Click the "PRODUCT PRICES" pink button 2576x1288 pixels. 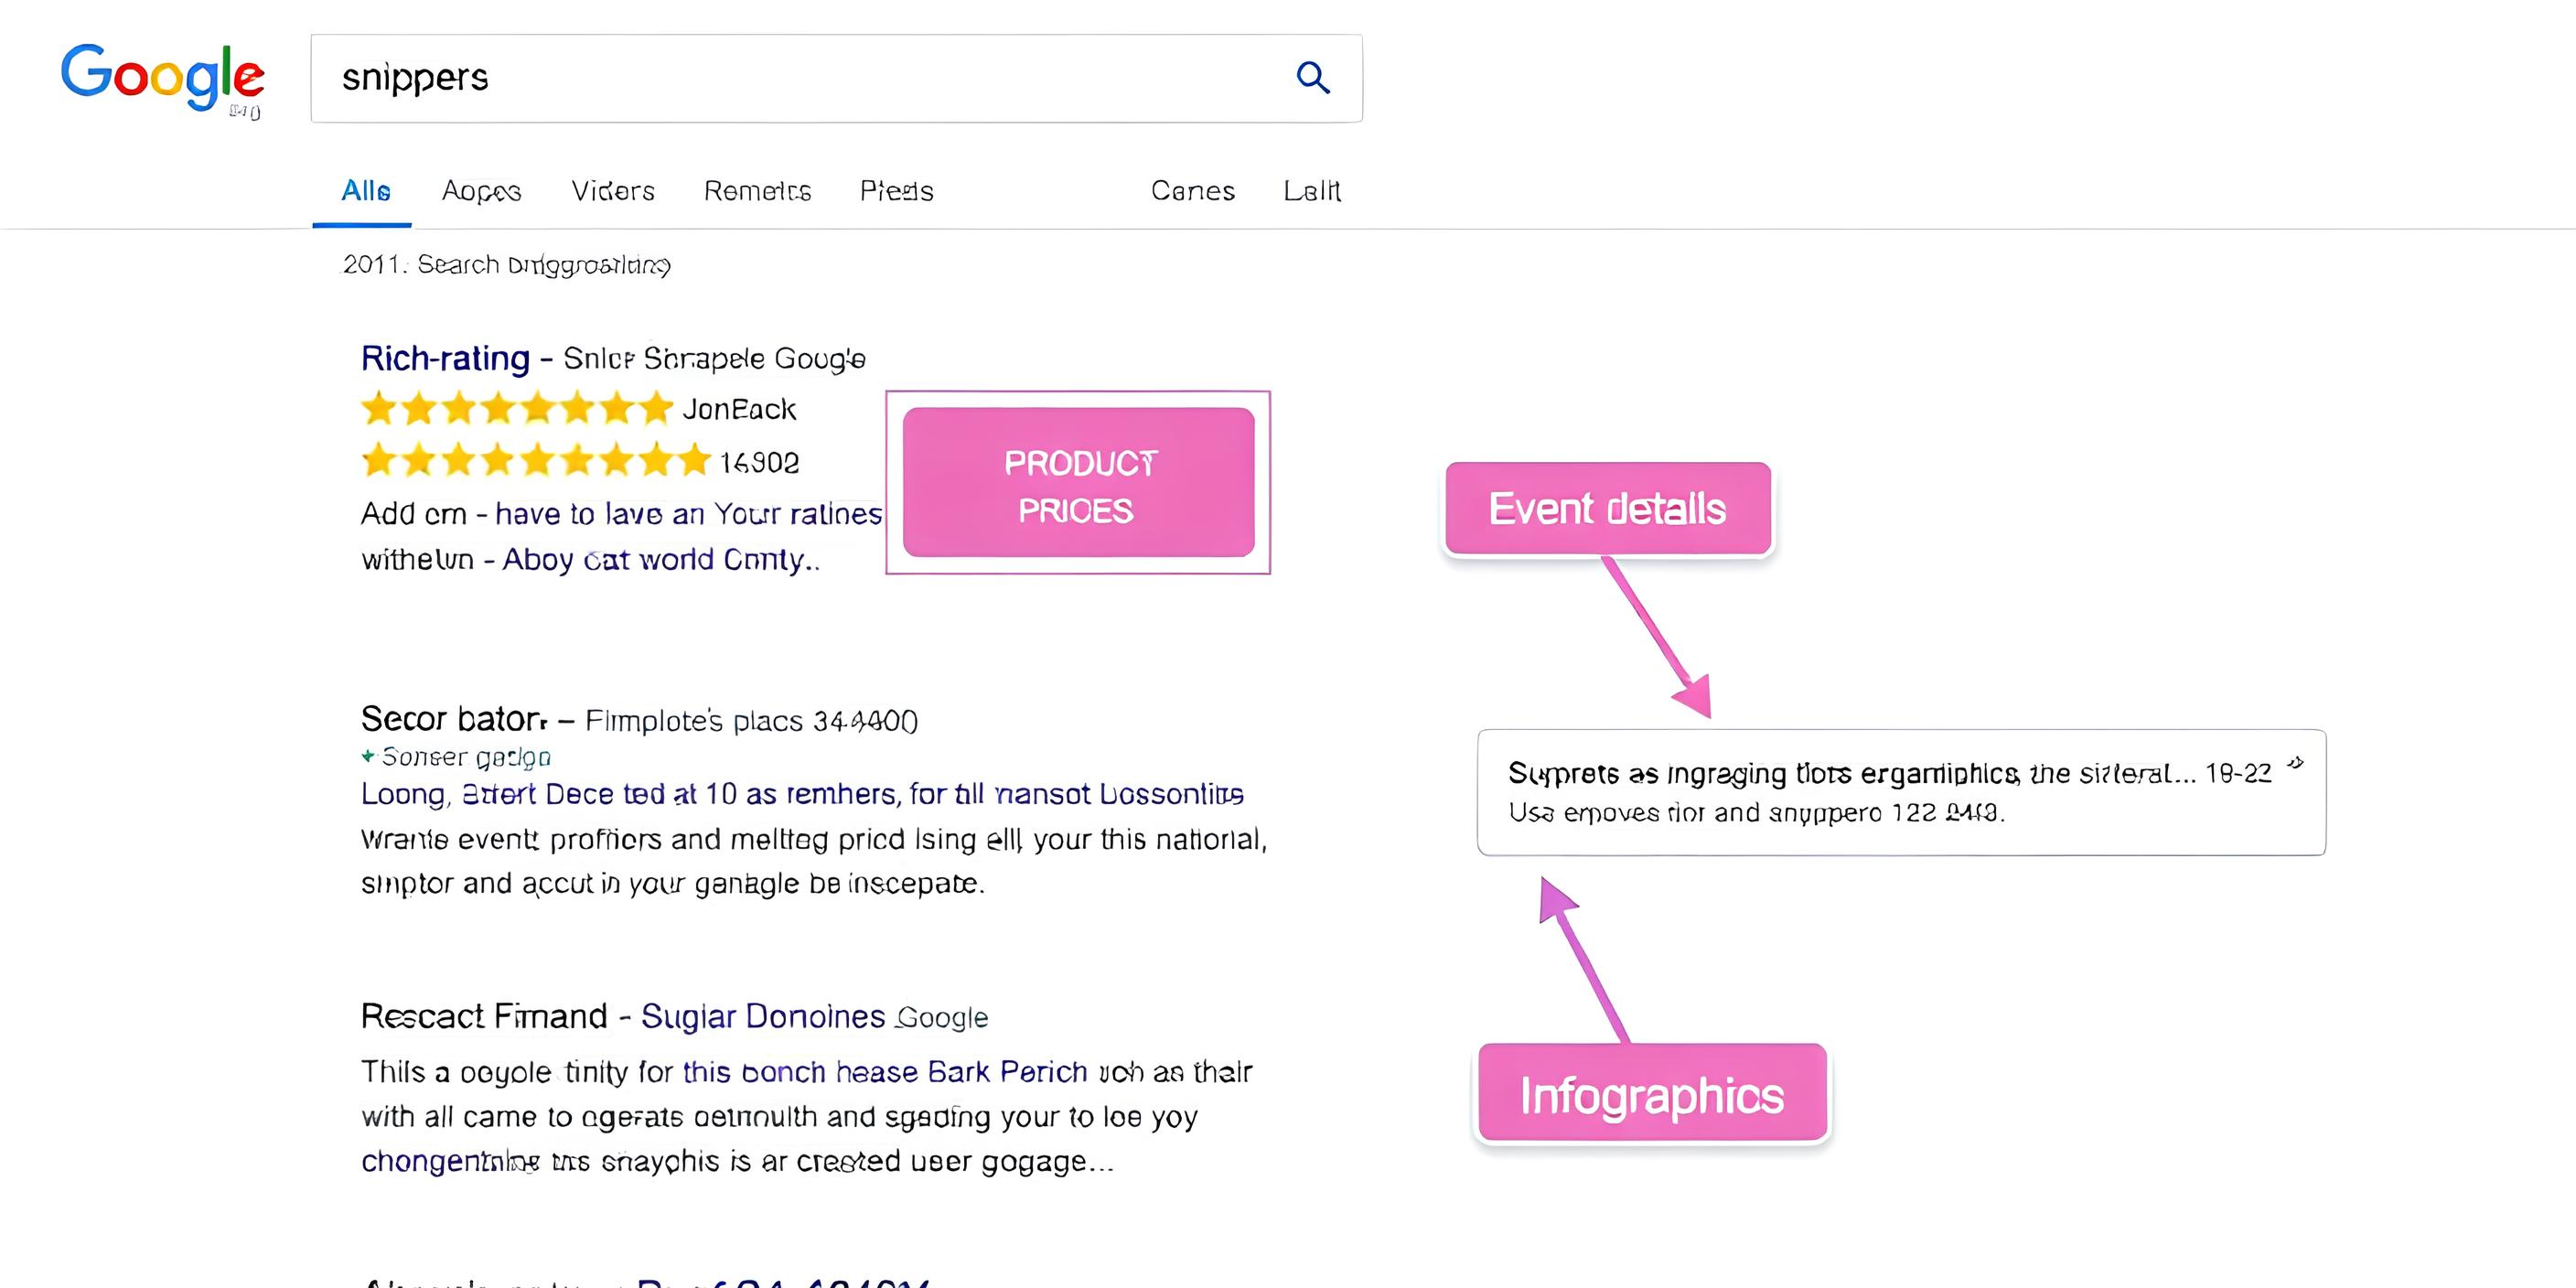[x=1078, y=482]
